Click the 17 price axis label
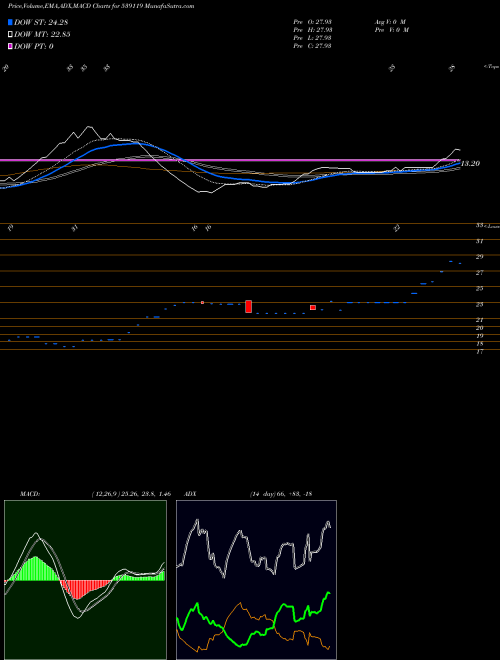 (x=479, y=352)
